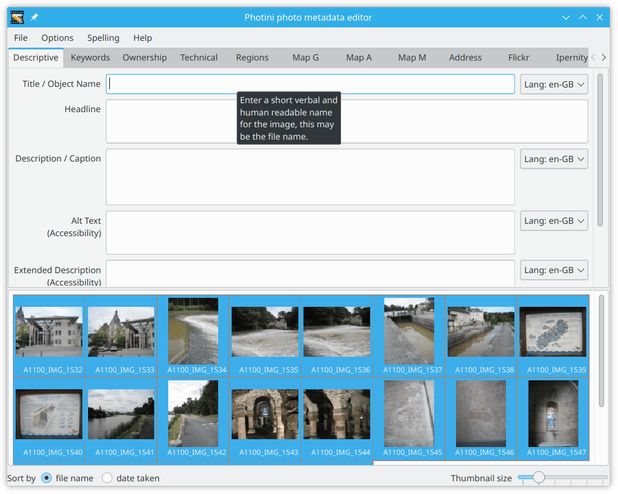
Task: Switch to the Descriptive tab
Action: tap(35, 58)
